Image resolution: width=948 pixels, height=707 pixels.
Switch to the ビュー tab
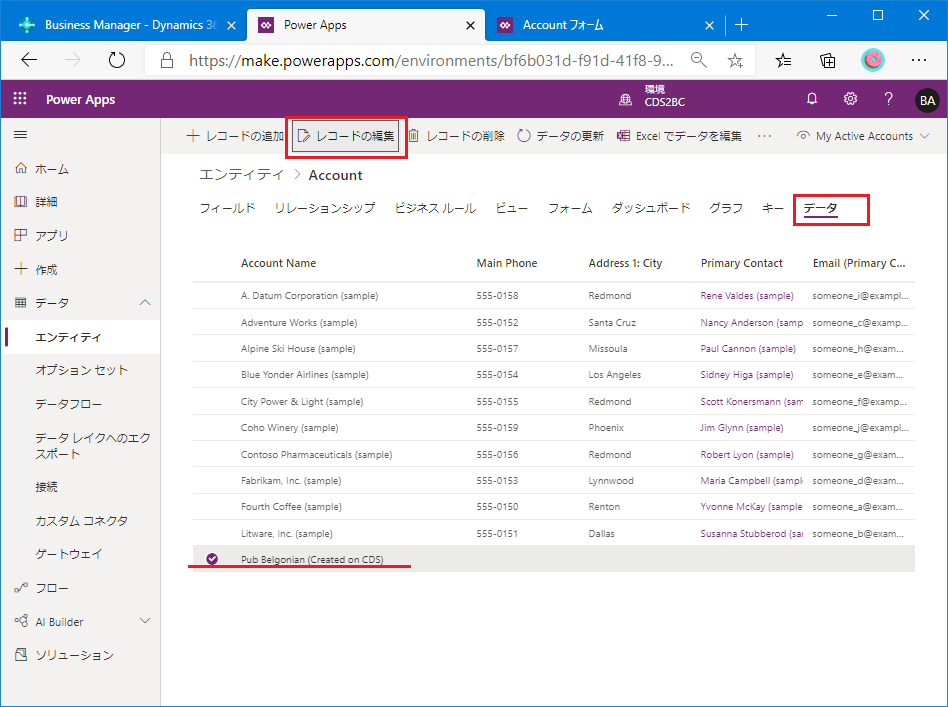(511, 208)
